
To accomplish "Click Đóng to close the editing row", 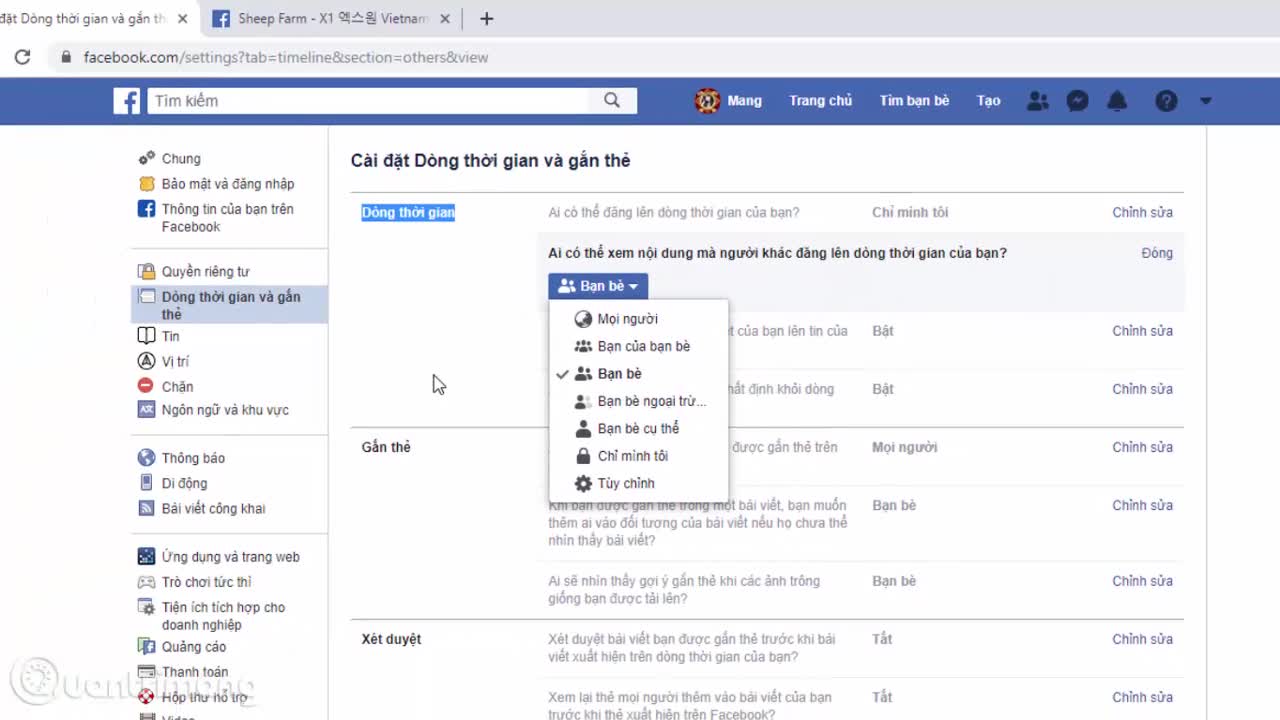I will (1157, 253).
